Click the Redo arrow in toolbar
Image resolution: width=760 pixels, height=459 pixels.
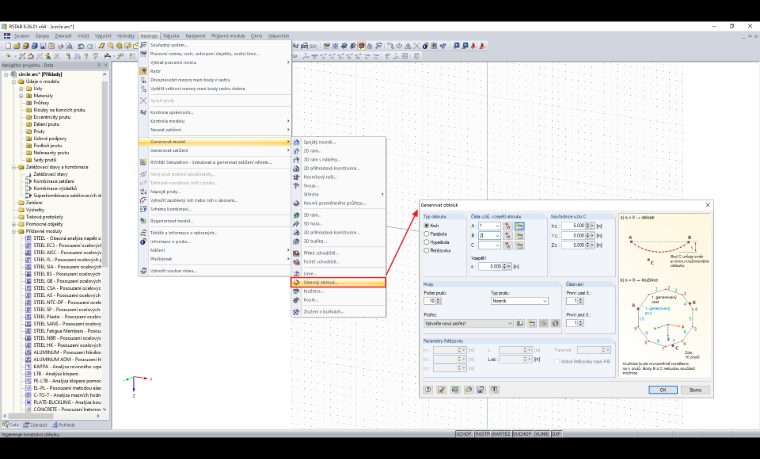point(90,46)
